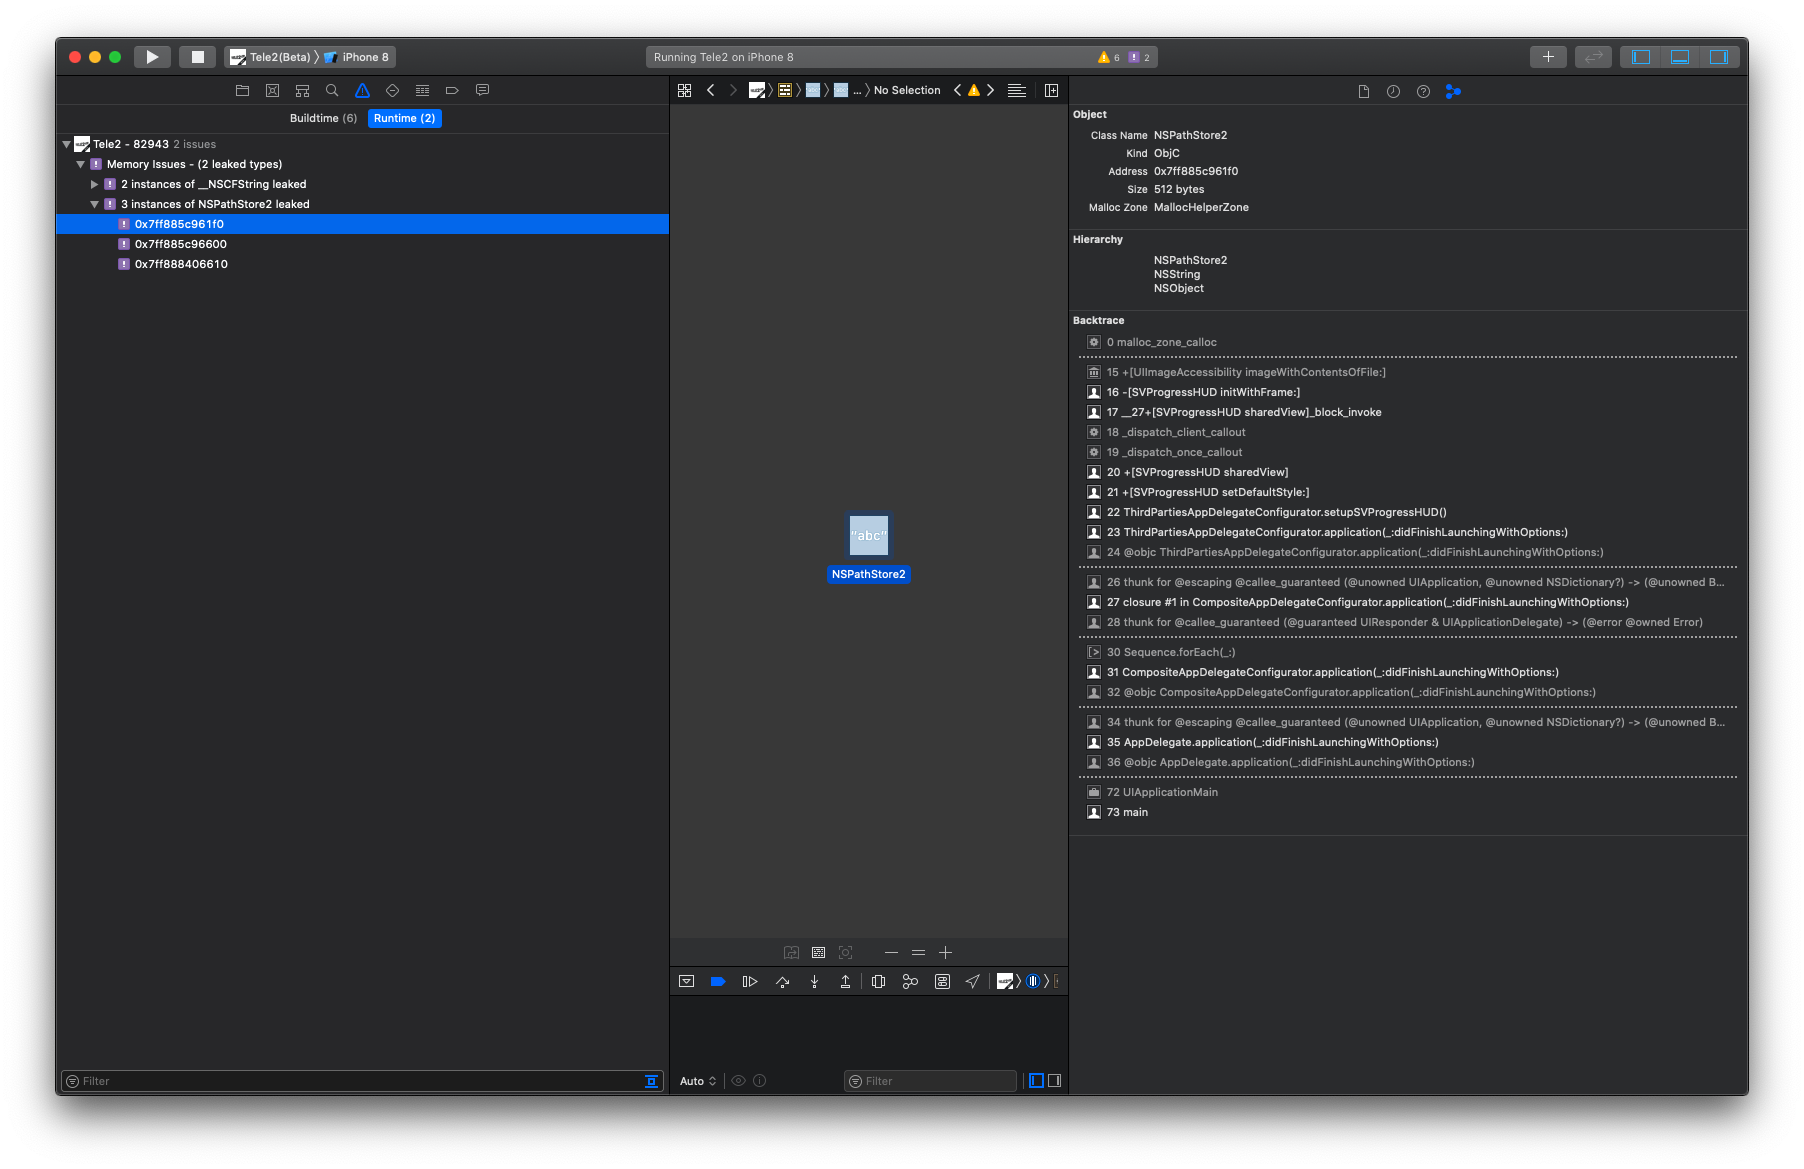Add an editor on the right
Viewport: 1804px width, 1169px height.
click(x=1051, y=90)
